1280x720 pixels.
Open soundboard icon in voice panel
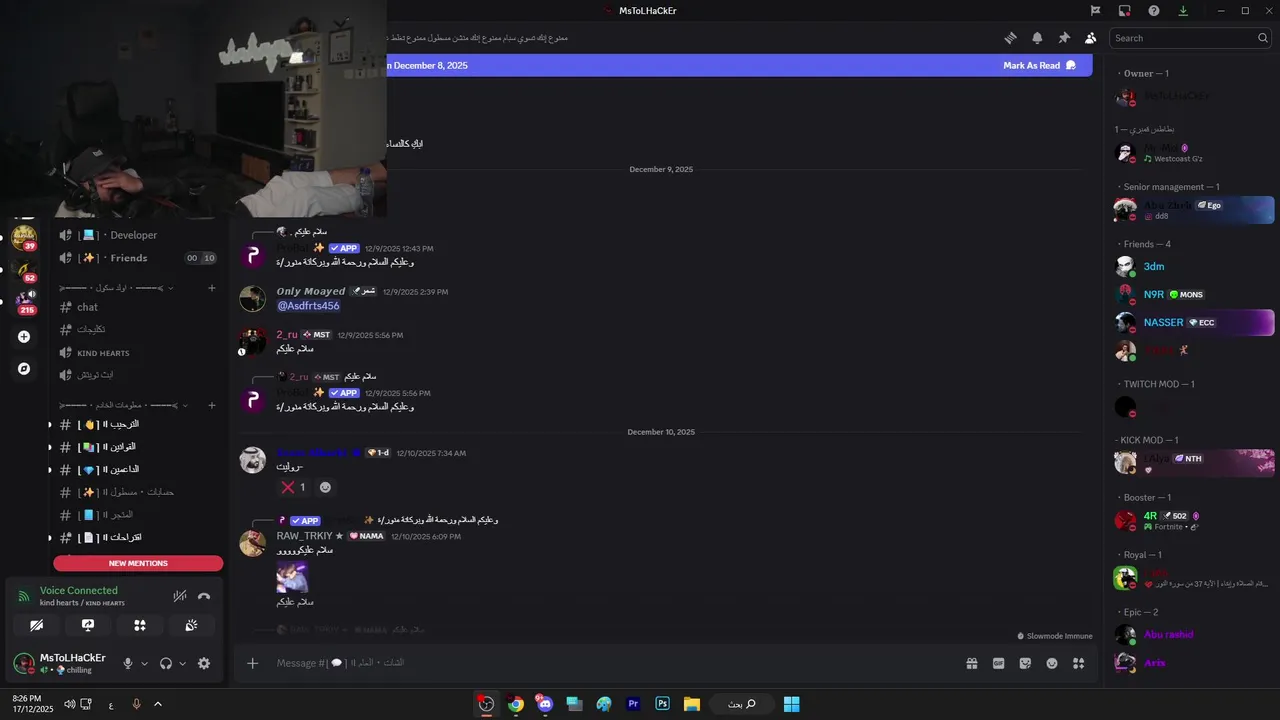click(191, 625)
